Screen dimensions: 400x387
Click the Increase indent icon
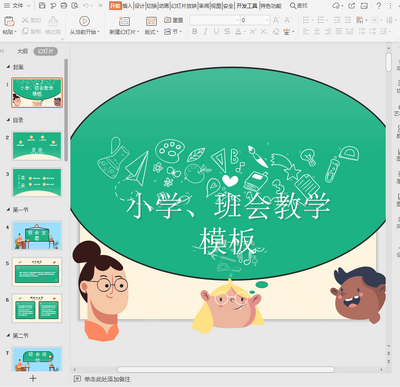pyautogui.click(x=348, y=20)
